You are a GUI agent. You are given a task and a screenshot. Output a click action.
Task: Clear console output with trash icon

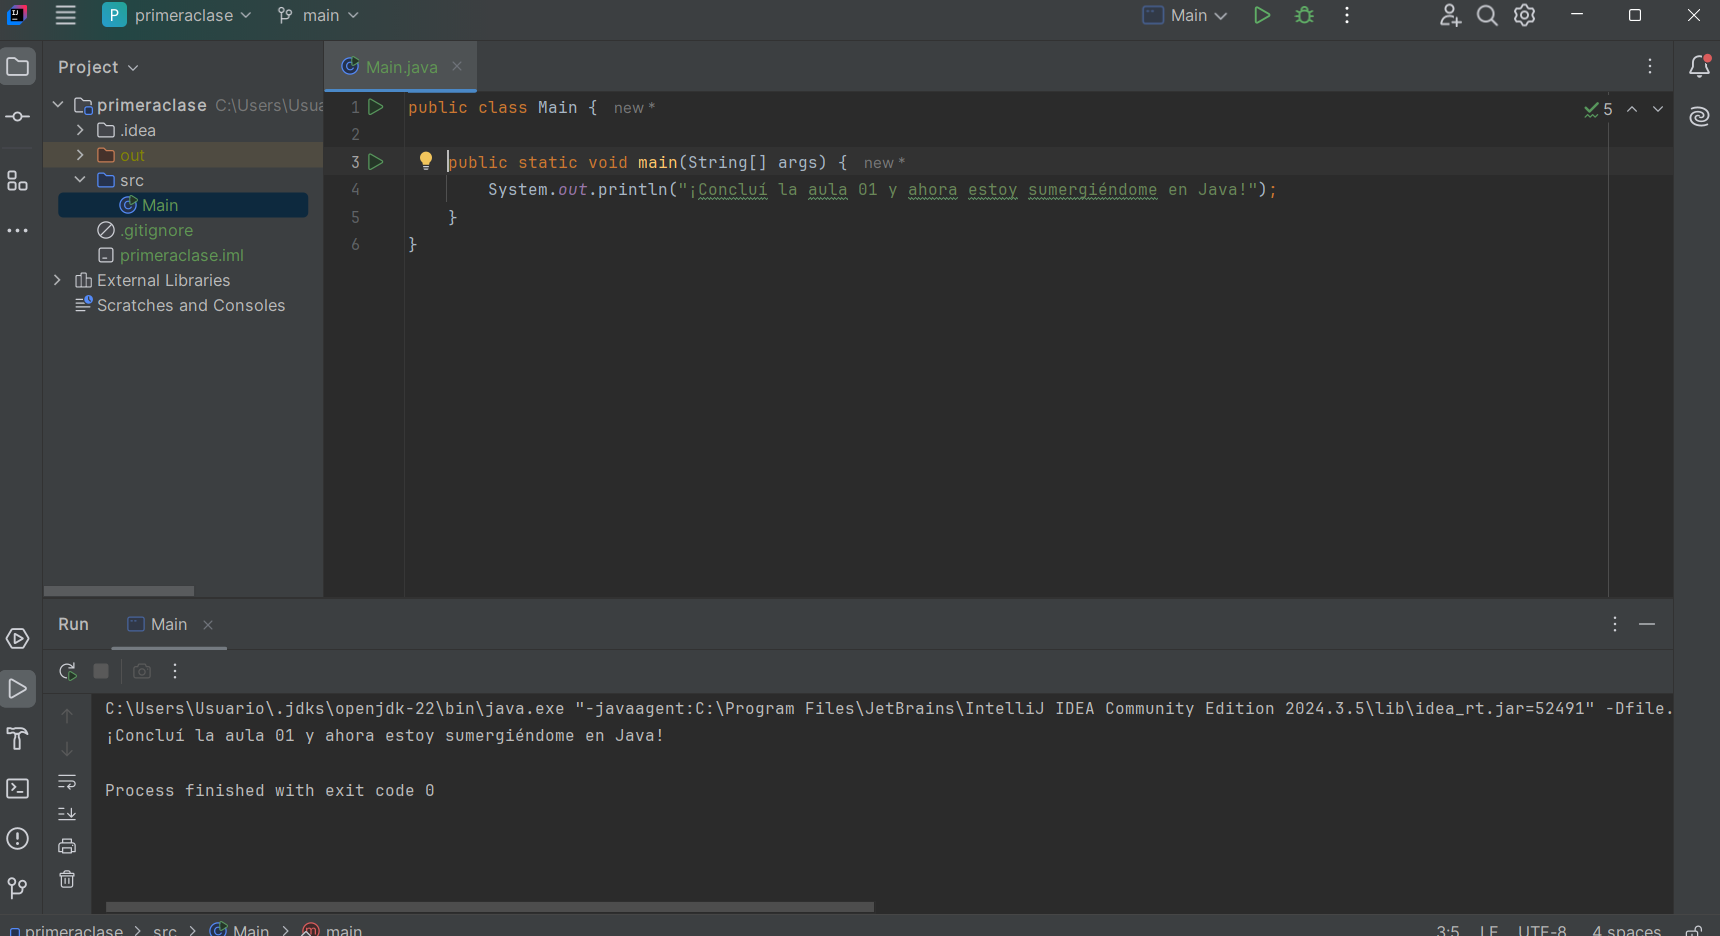(67, 879)
